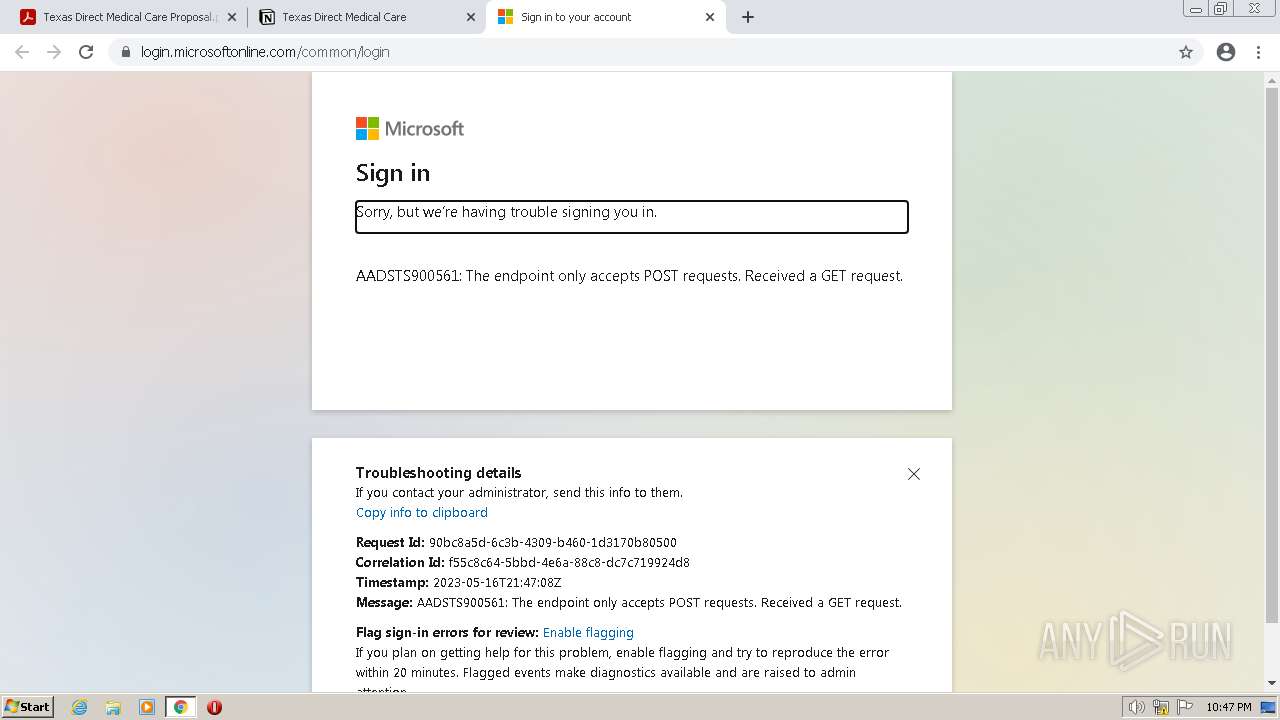Screen dimensions: 1280x720
Task: Open a new browser tab
Action: point(748,17)
